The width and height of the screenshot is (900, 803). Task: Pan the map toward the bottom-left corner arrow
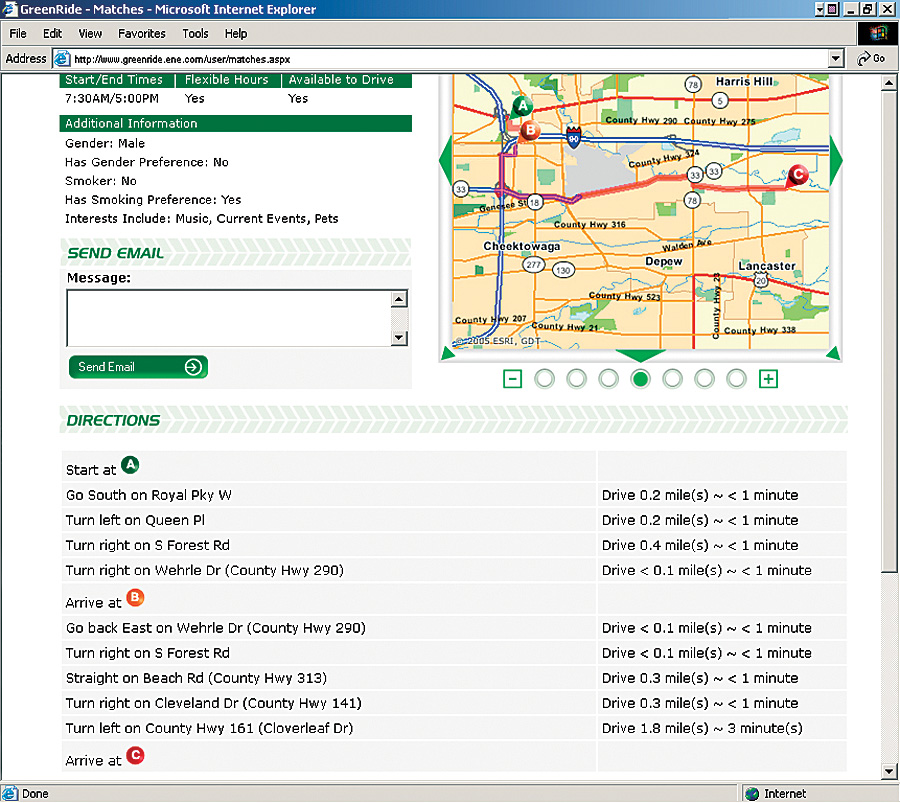[x=448, y=354]
